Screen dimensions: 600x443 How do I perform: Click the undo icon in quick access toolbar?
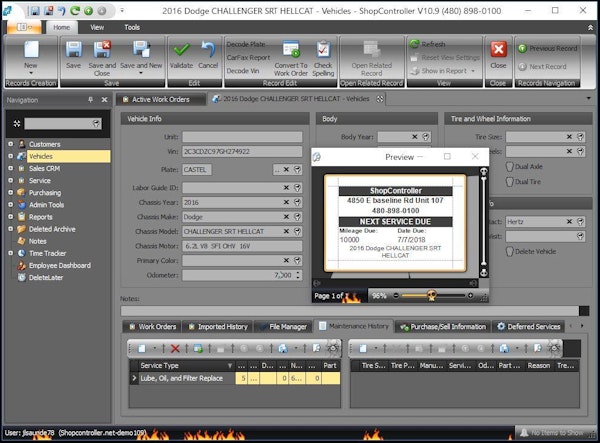pyautogui.click(x=62, y=11)
